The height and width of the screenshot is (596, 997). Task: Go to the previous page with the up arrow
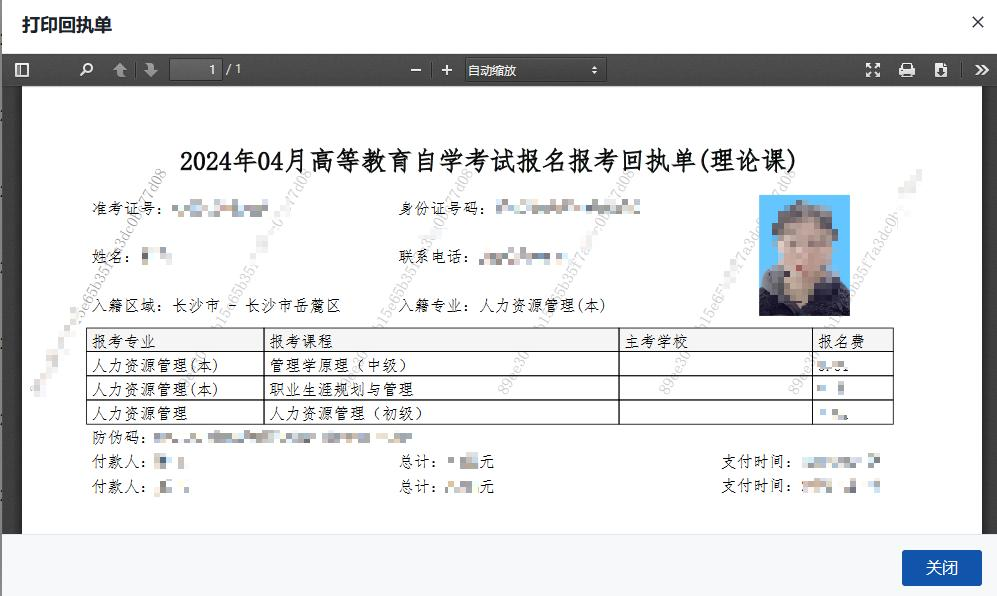[x=117, y=70]
